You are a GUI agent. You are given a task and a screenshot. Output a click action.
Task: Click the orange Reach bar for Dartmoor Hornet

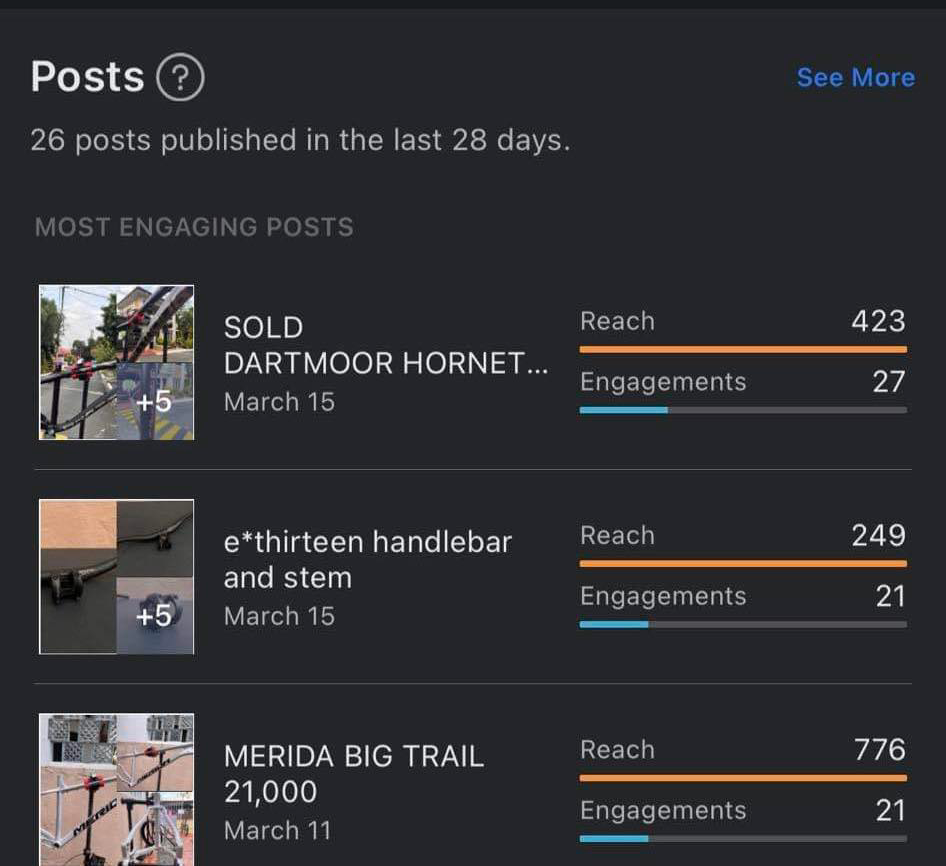coord(742,349)
